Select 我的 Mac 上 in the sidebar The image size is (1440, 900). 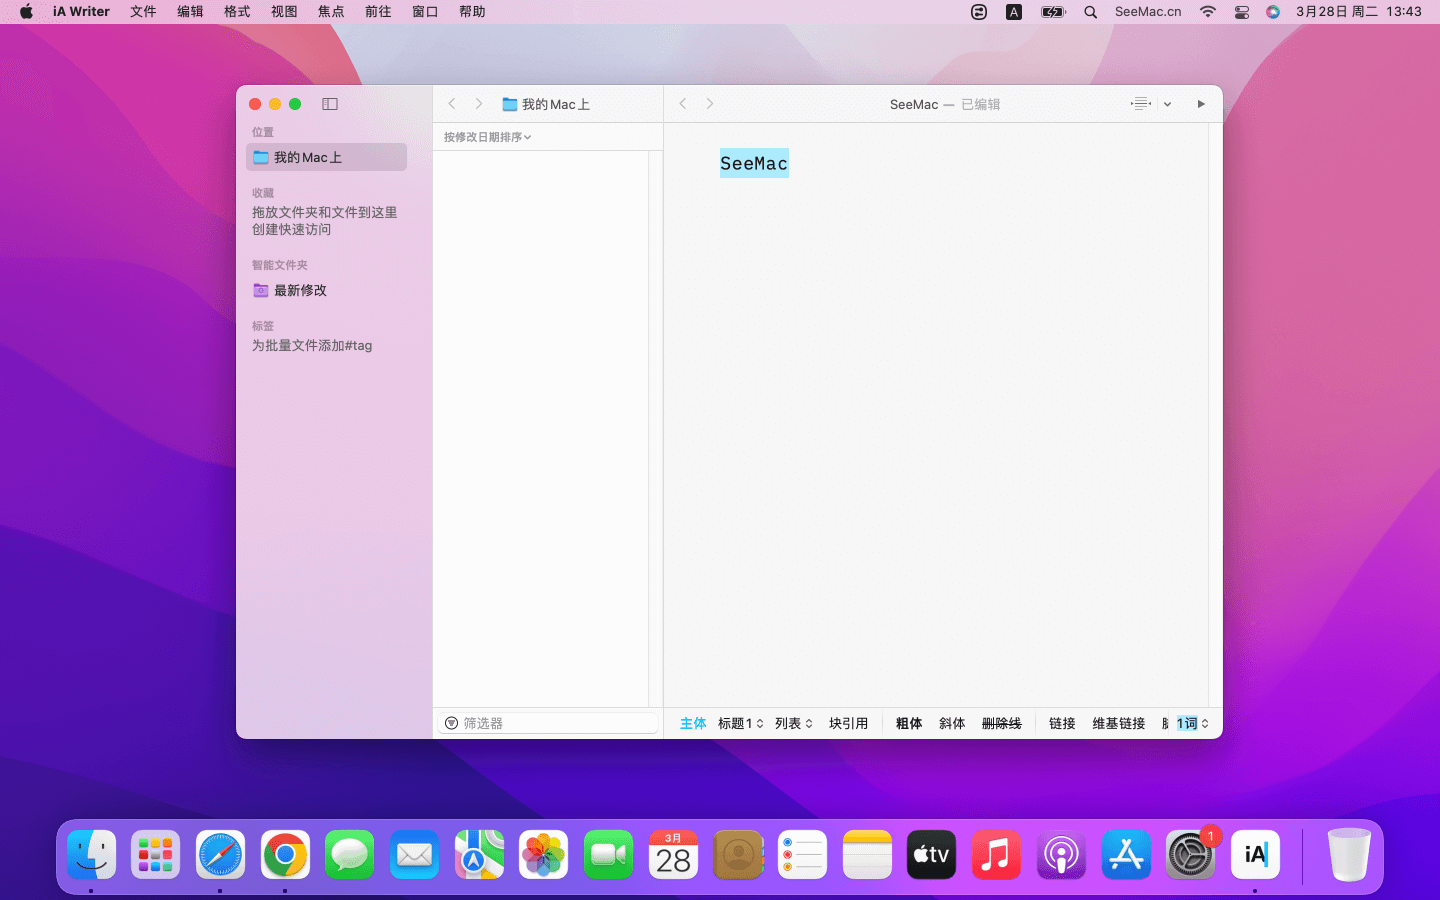[308, 157]
